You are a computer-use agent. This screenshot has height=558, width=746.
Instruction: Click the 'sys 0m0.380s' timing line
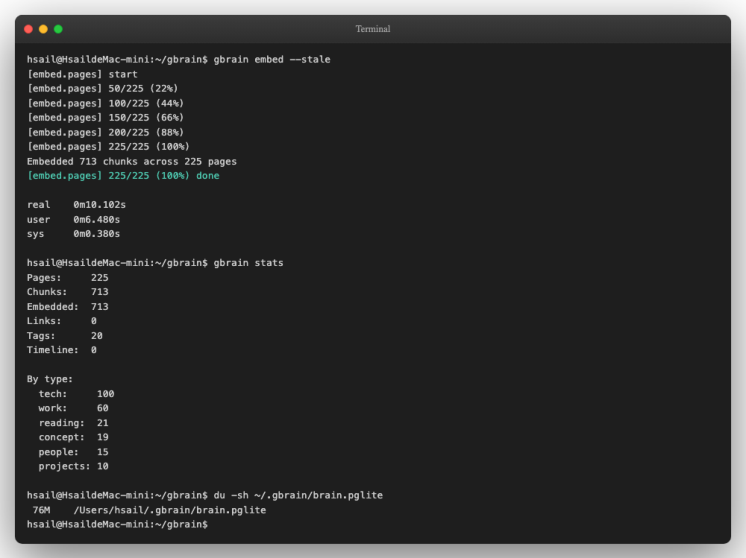click(73, 234)
